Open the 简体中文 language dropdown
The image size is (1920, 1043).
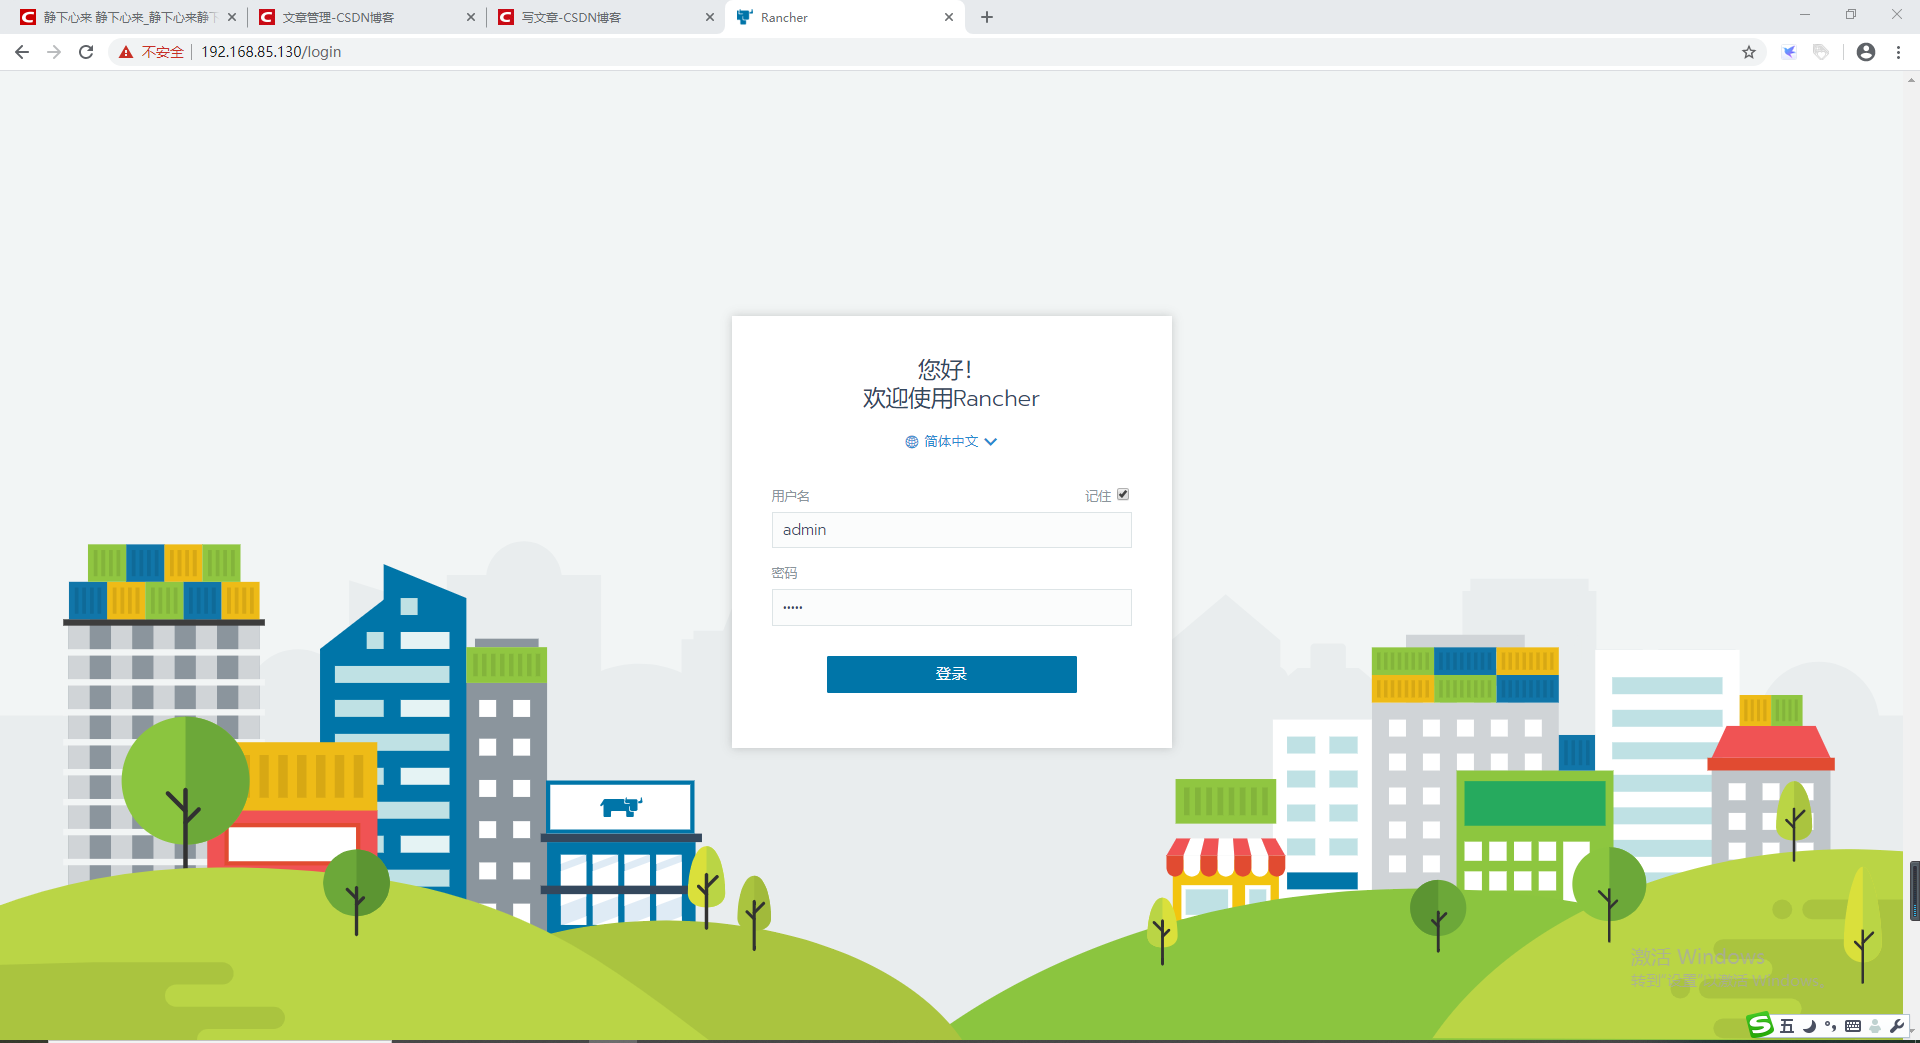click(951, 441)
